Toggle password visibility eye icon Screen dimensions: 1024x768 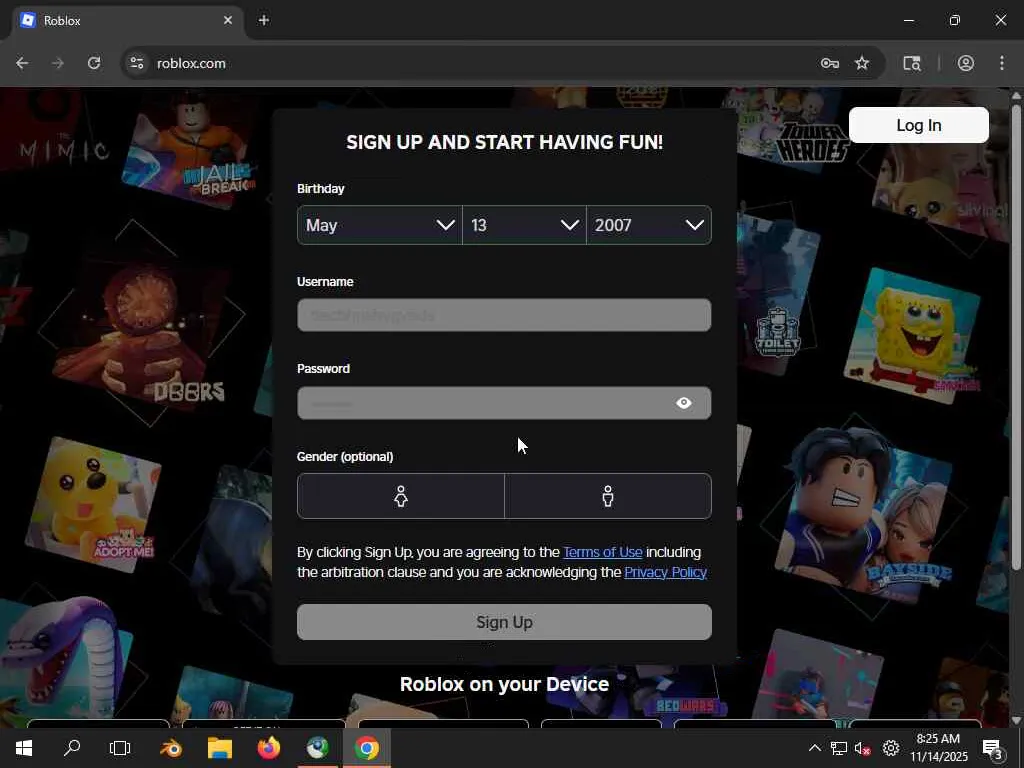(684, 403)
